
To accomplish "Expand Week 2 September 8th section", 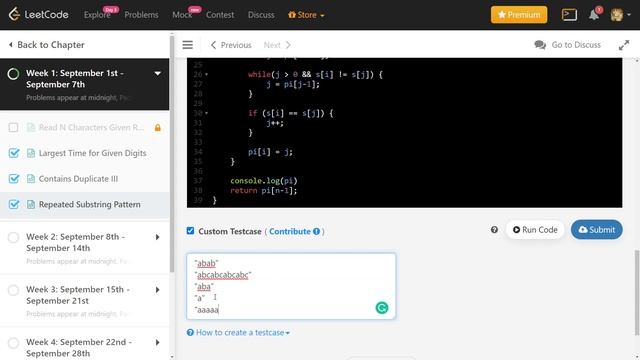I will tap(158, 237).
